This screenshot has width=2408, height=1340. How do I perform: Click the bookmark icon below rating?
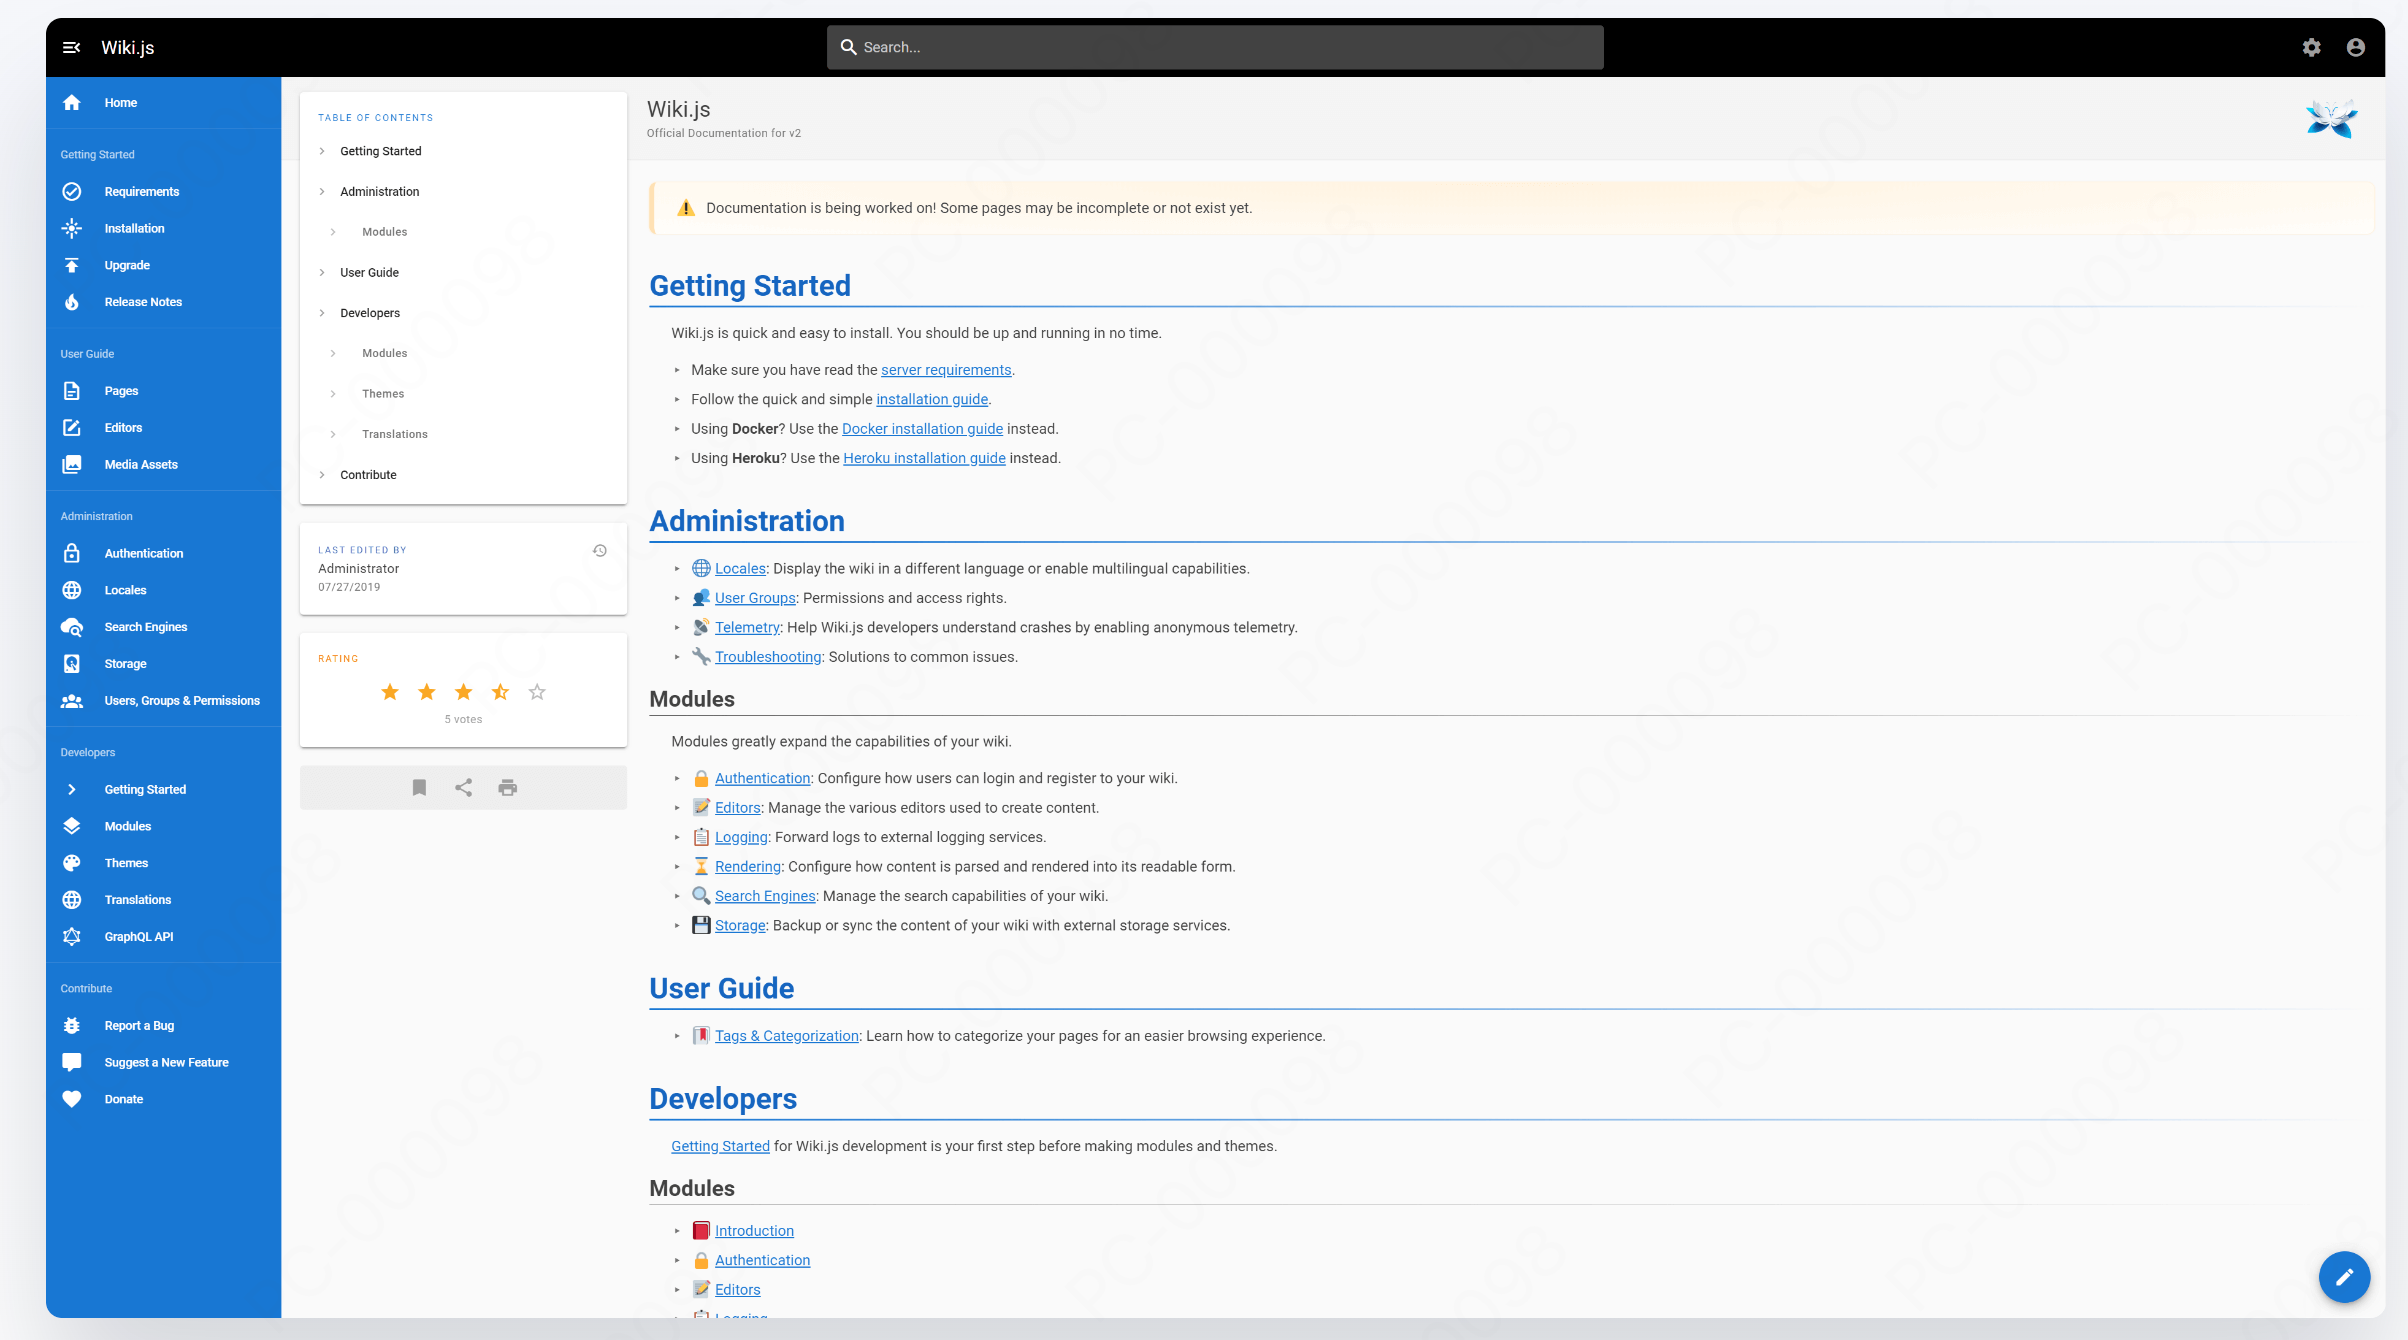point(419,788)
